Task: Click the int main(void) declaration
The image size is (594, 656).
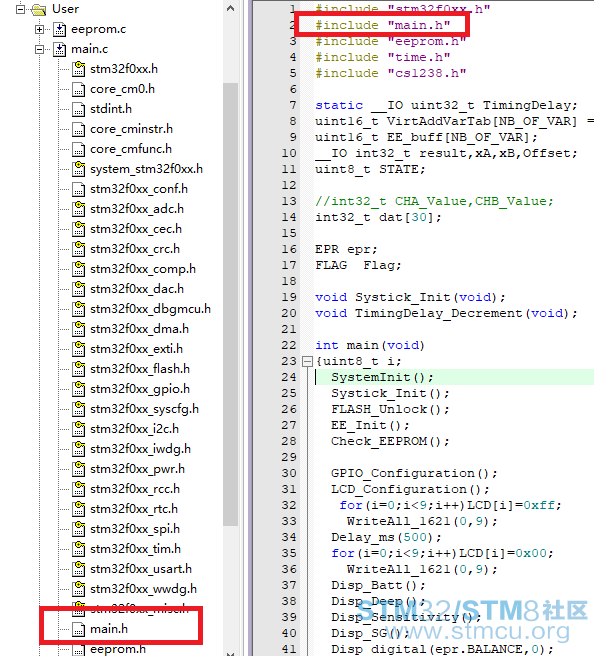Action: (370, 345)
